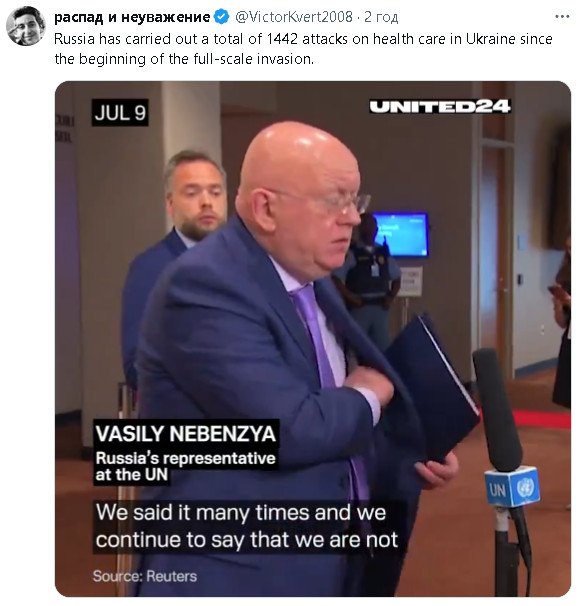Click the blue monitor screen in the background

click(x=402, y=234)
